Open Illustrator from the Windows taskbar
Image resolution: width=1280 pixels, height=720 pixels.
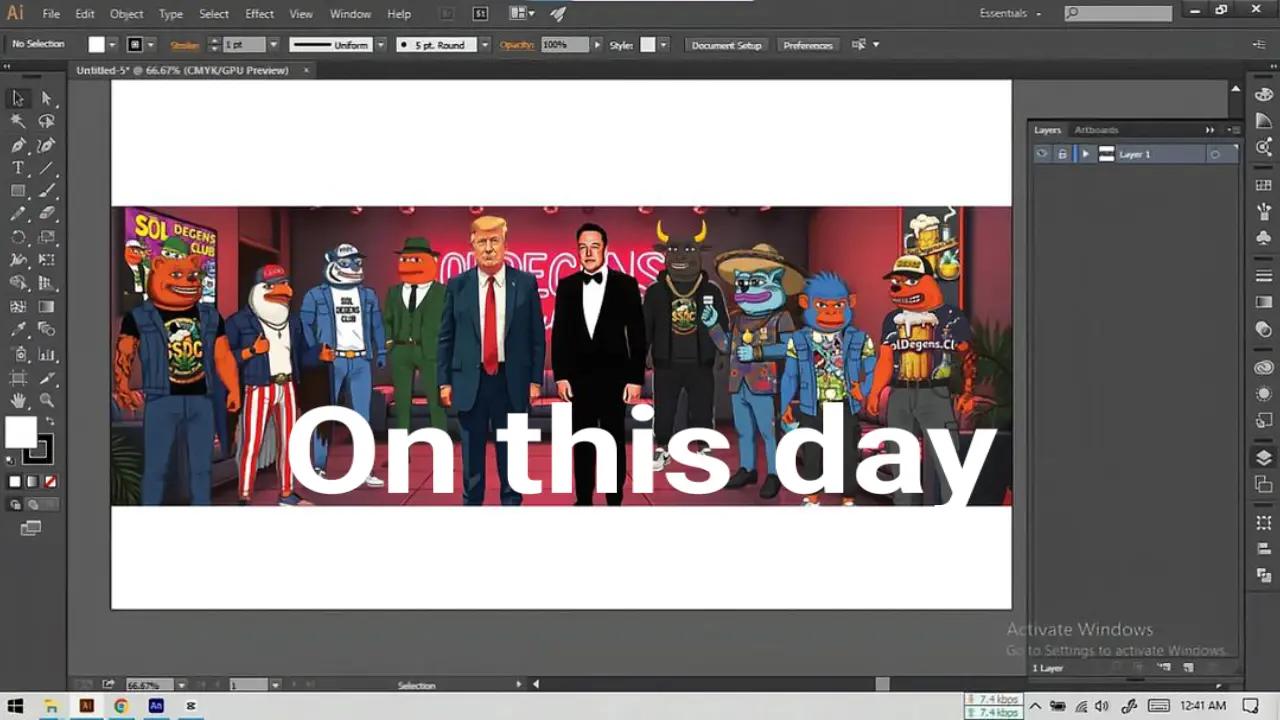[x=86, y=706]
